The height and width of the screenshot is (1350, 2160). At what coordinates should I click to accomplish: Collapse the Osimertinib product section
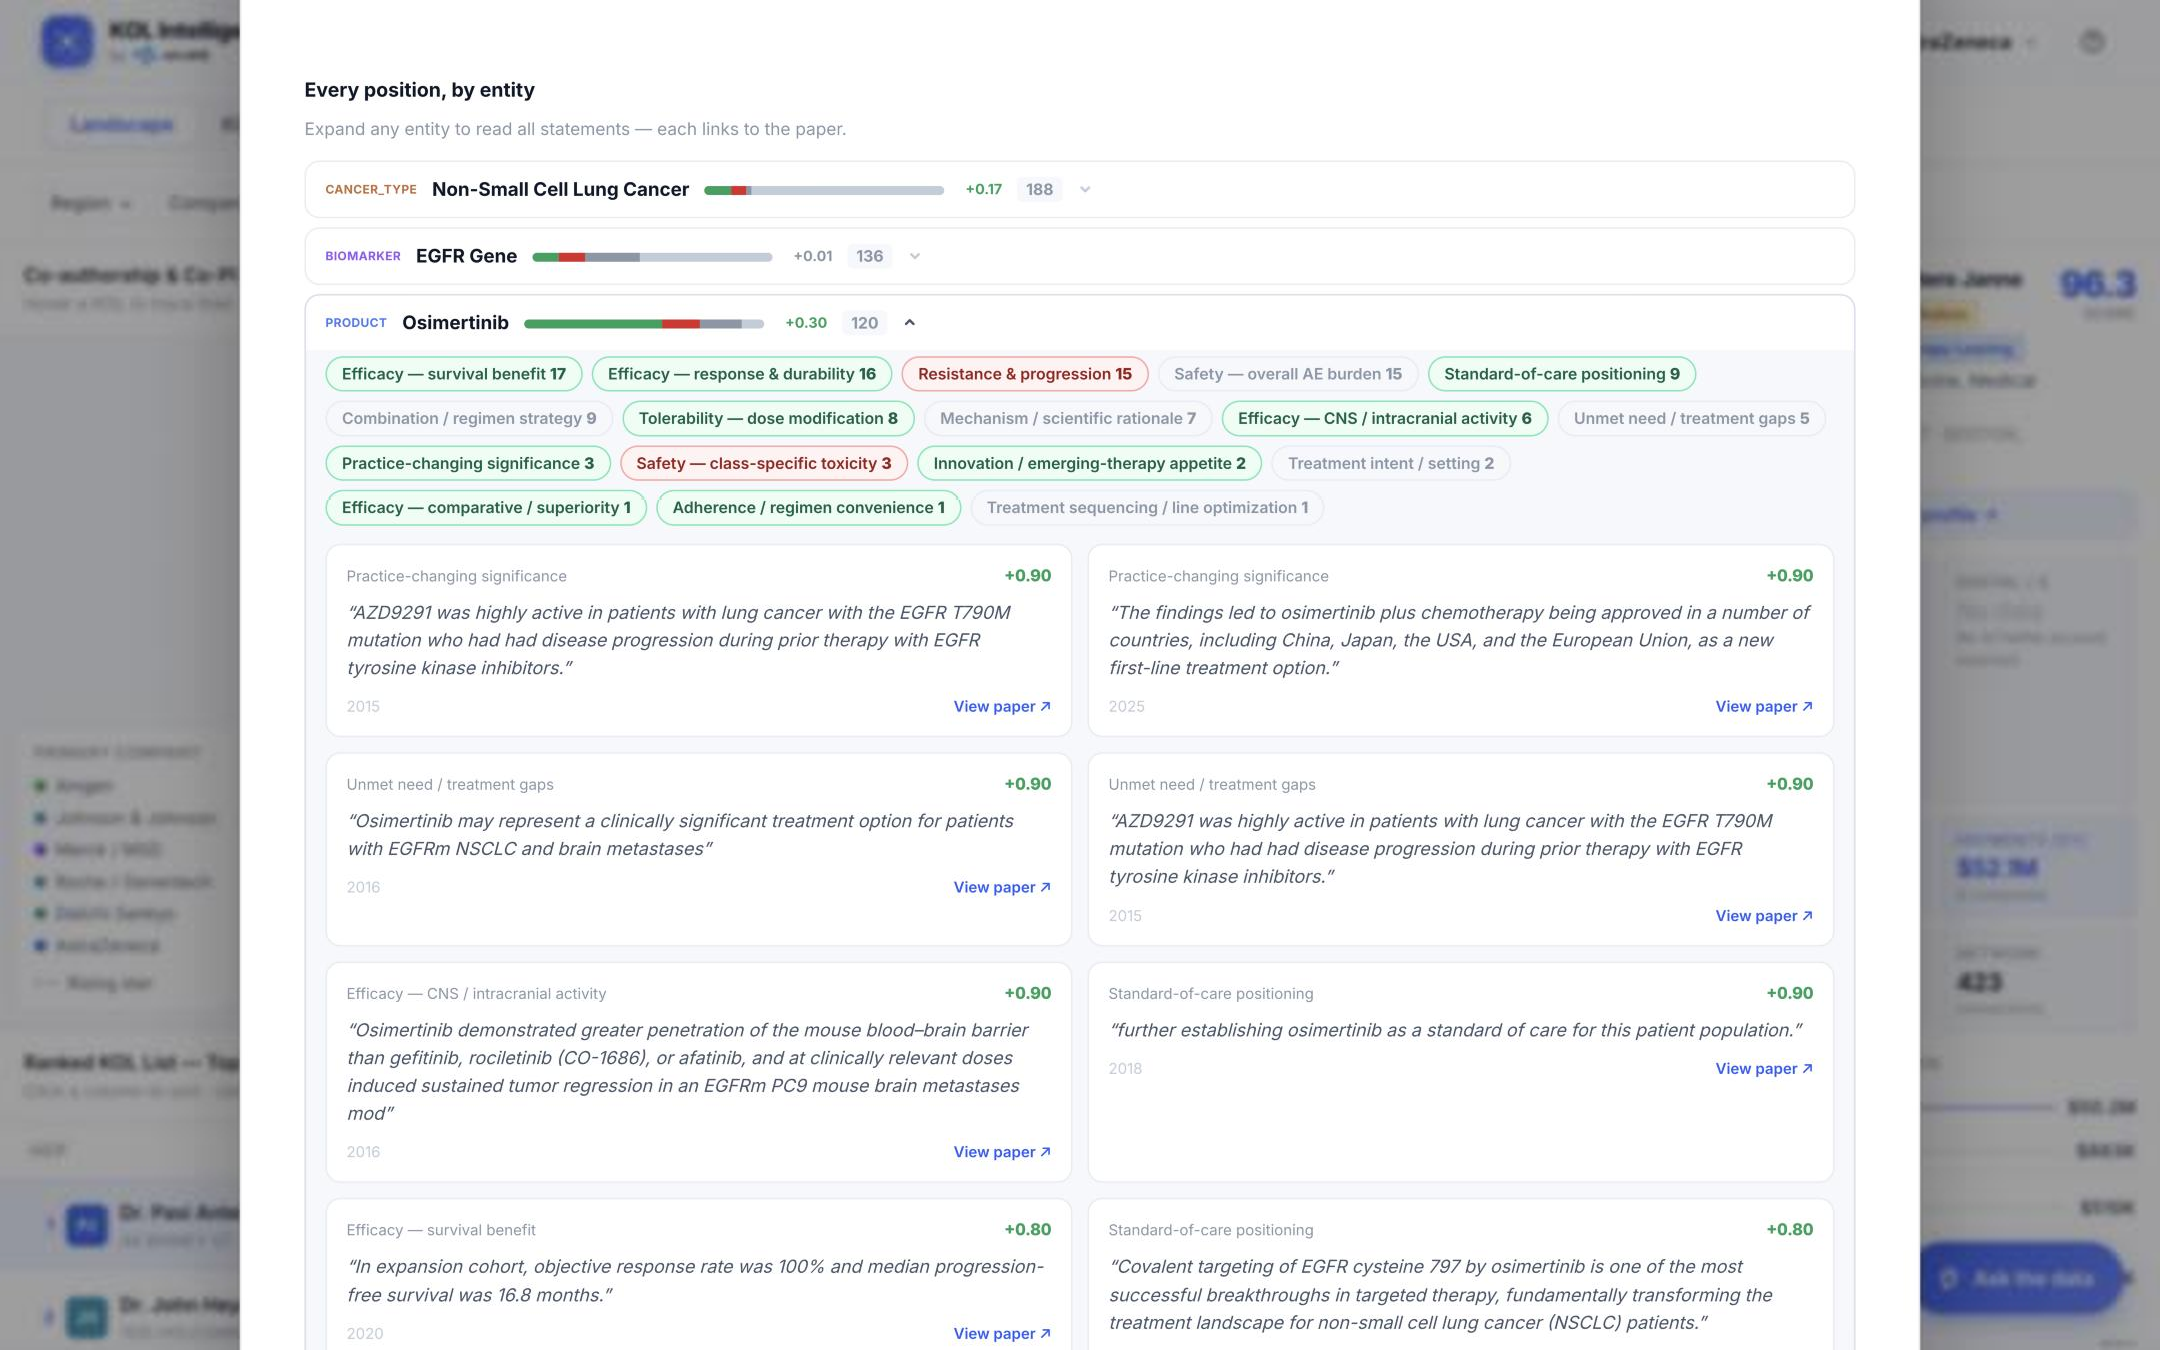point(909,322)
